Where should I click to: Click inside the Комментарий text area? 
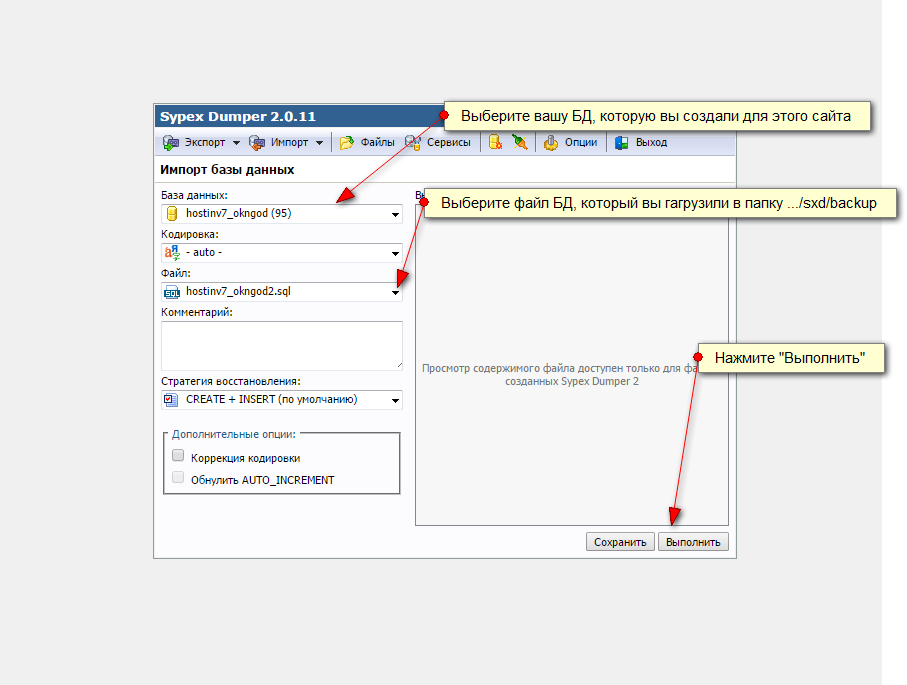[281, 345]
